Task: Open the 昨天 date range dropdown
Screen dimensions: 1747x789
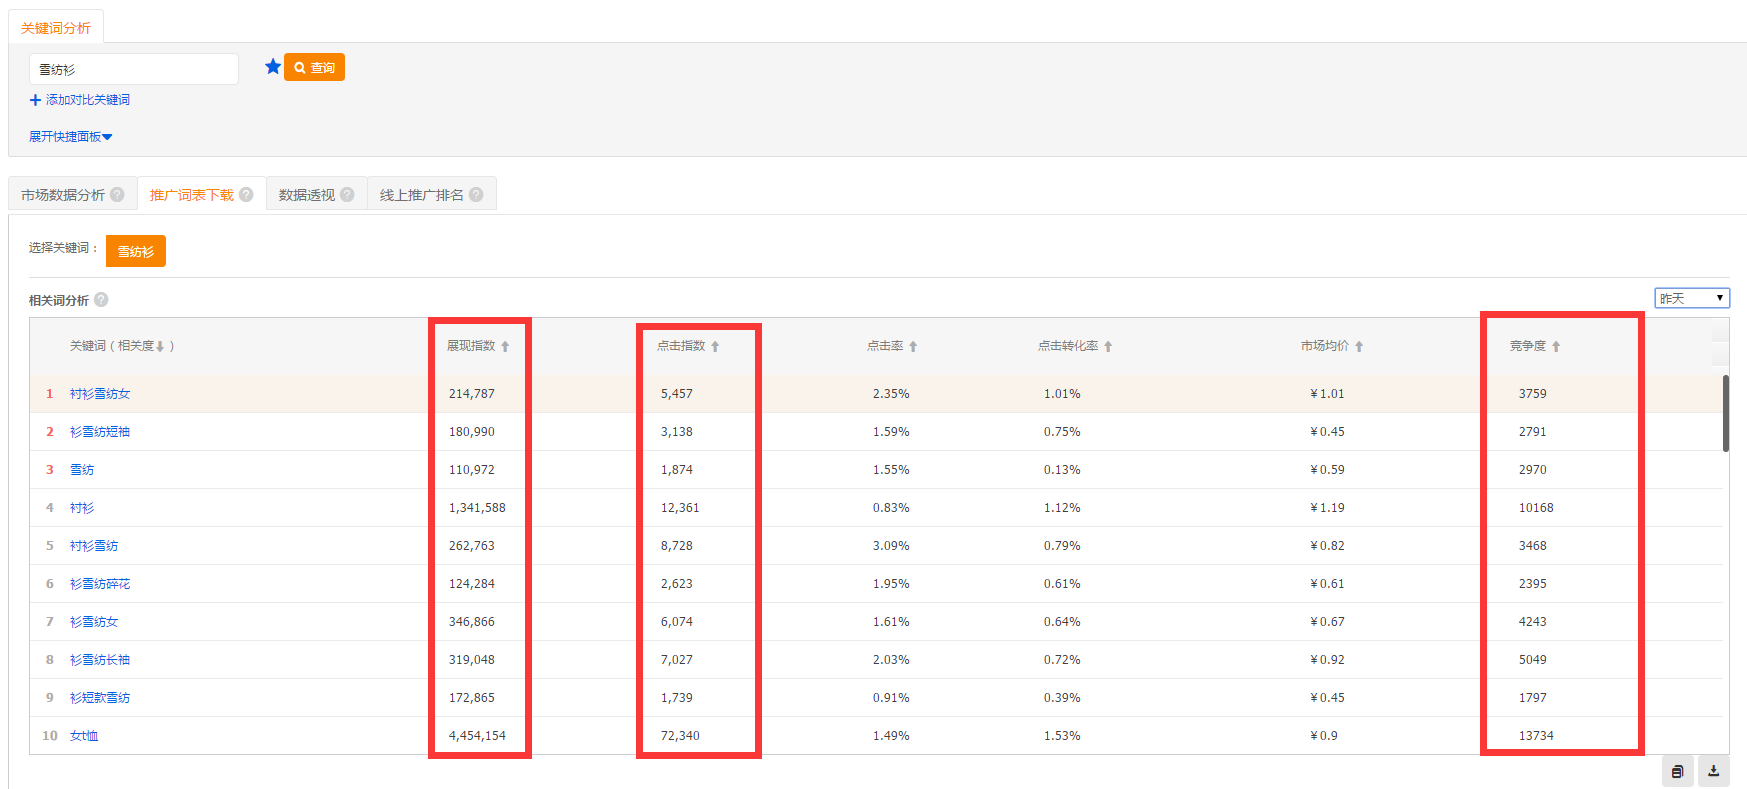Action: 1691,298
